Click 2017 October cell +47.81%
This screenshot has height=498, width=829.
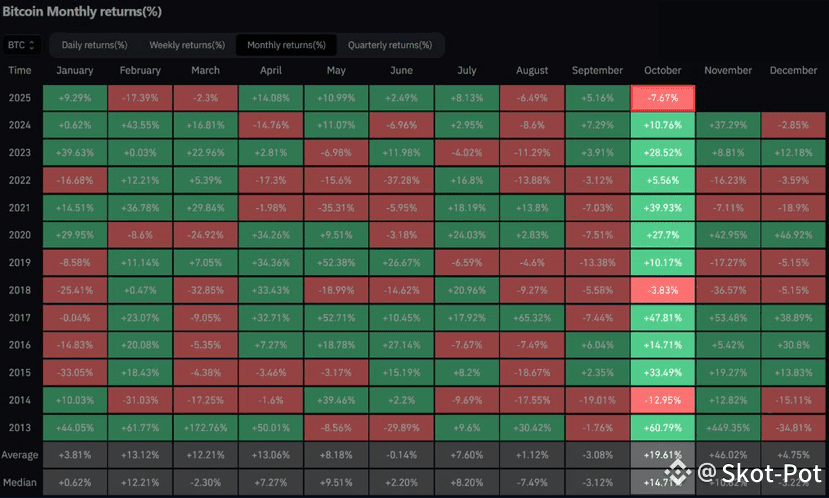(662, 318)
